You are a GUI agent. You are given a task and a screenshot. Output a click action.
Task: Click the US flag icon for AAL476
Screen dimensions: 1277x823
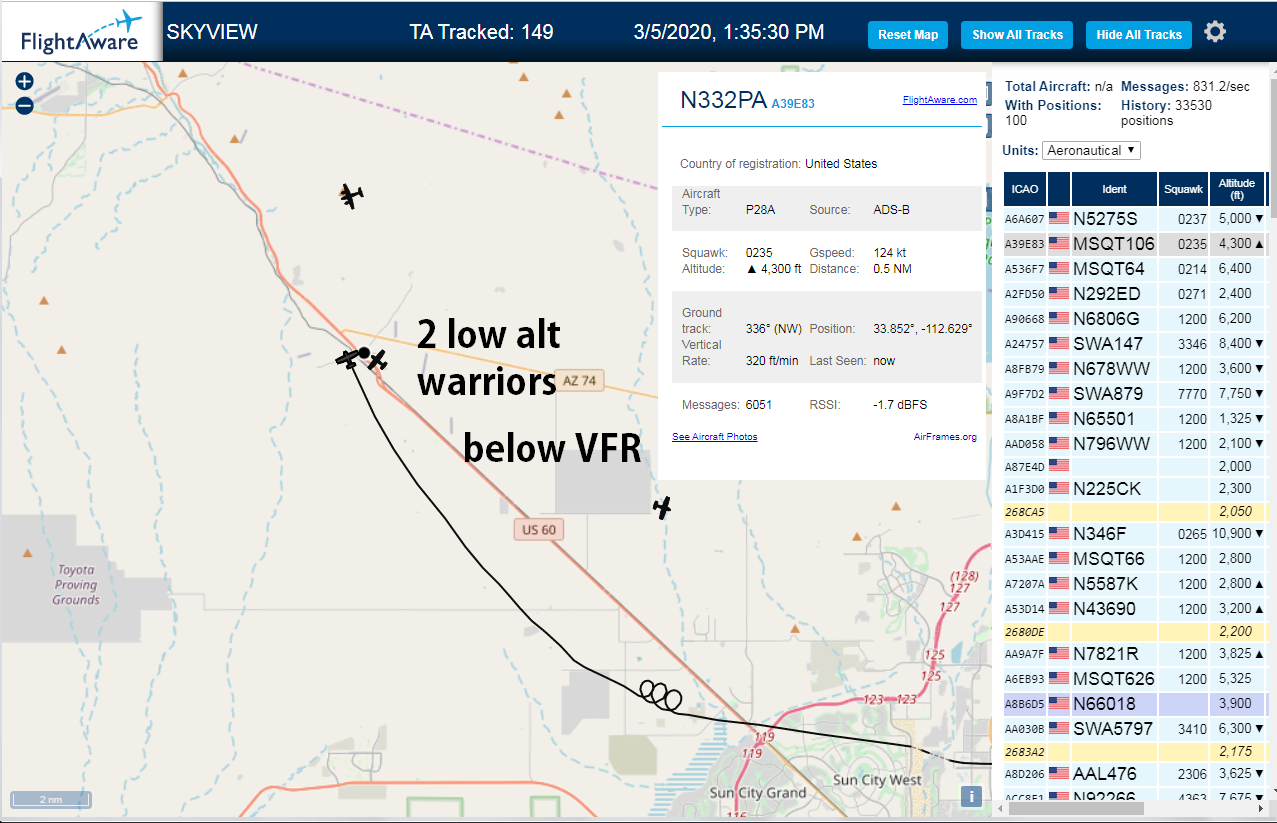[1058, 773]
